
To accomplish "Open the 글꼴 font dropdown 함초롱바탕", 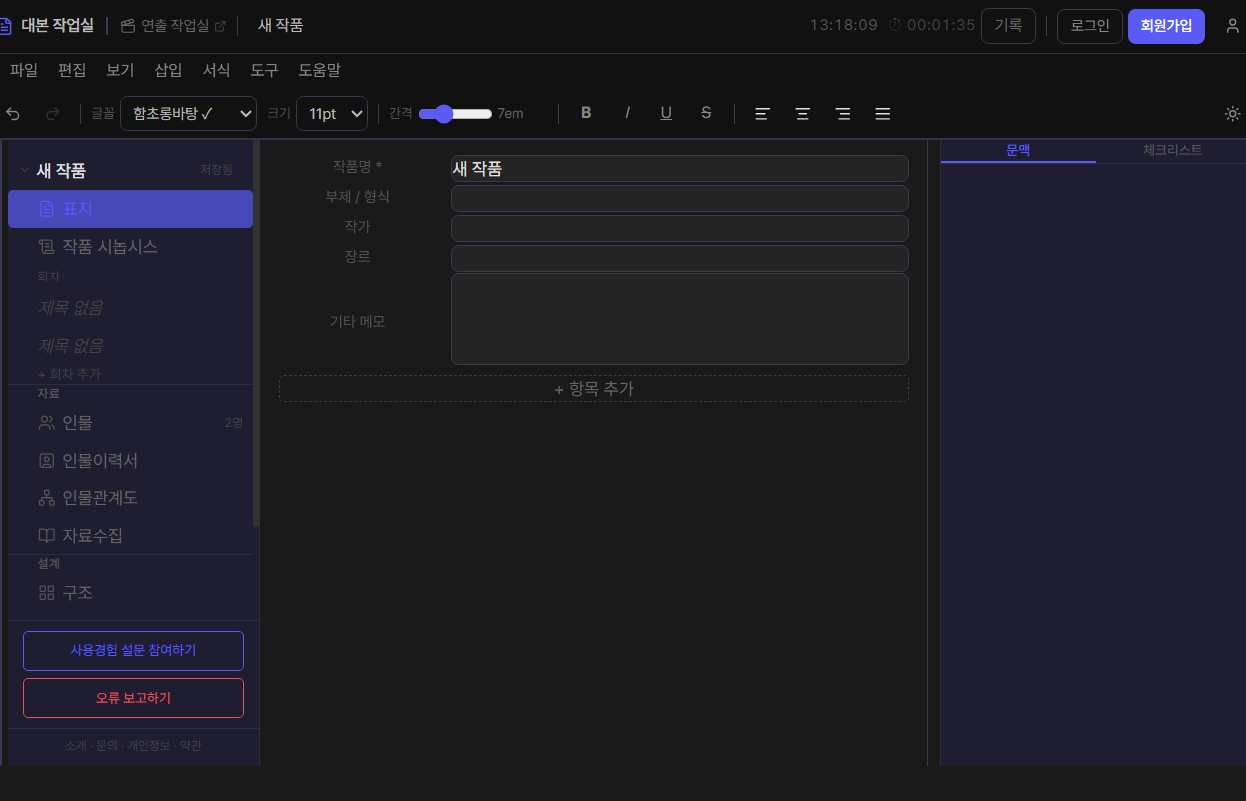I will pyautogui.click(x=189, y=114).
